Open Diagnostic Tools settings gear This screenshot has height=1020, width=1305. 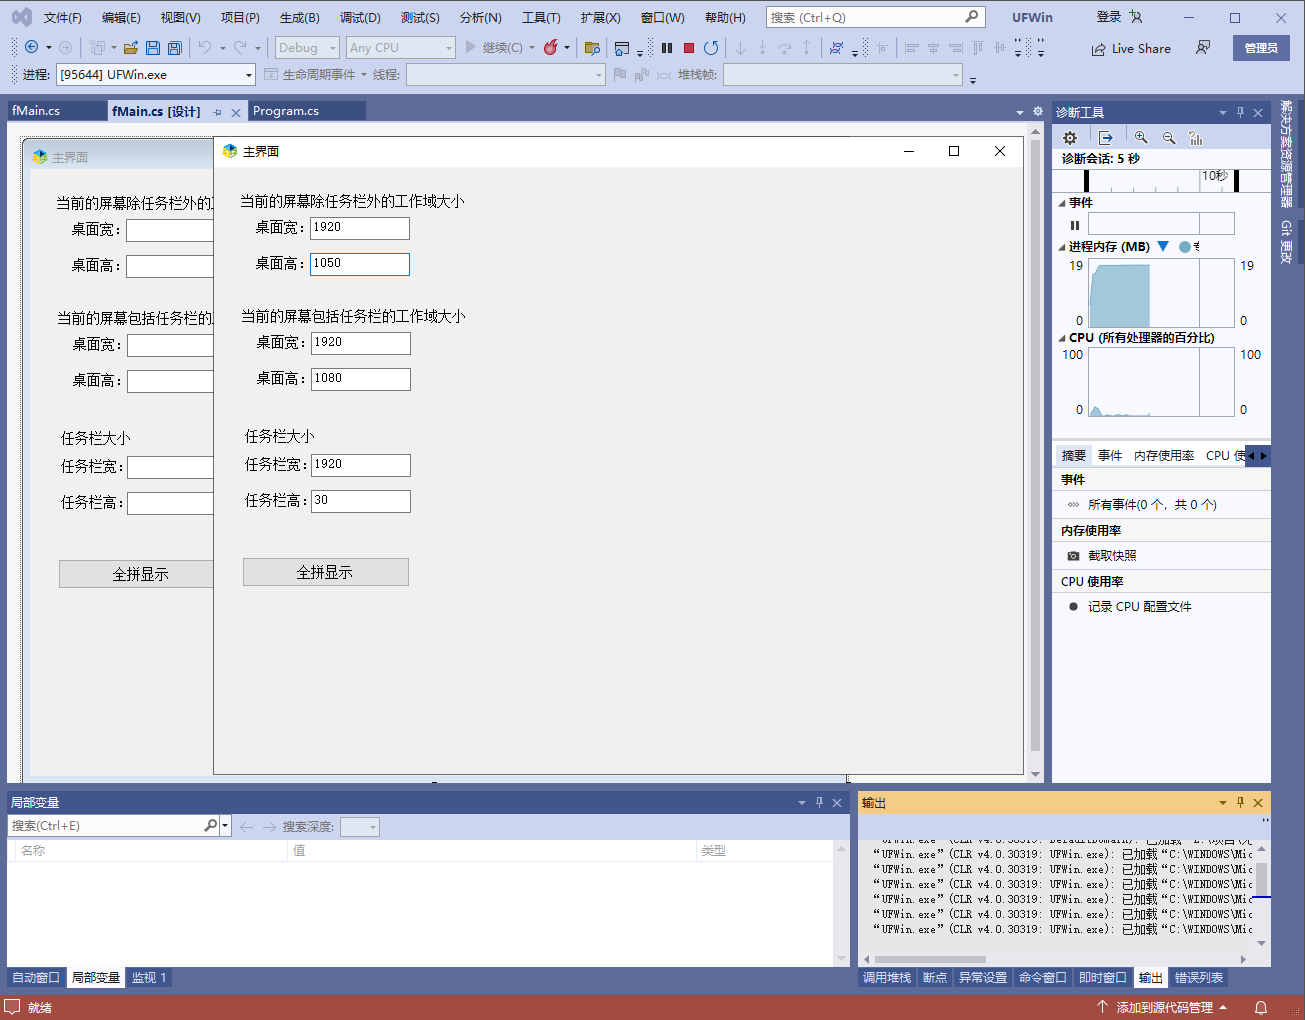pyautogui.click(x=1070, y=138)
